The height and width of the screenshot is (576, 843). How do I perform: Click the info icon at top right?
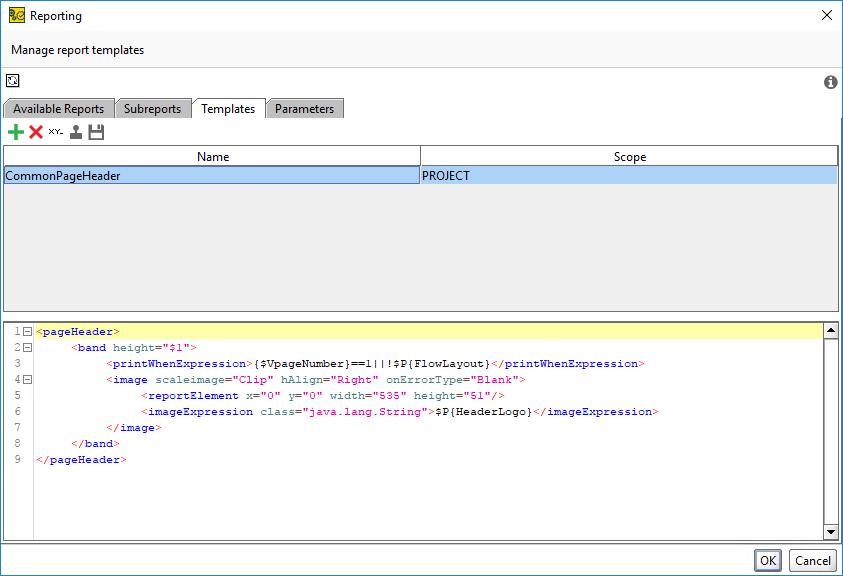830,82
